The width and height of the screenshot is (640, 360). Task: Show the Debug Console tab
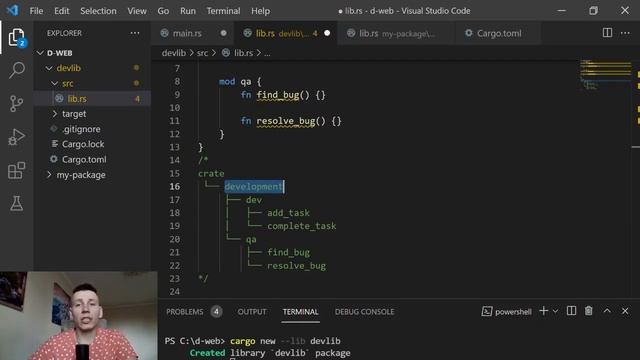pyautogui.click(x=364, y=312)
